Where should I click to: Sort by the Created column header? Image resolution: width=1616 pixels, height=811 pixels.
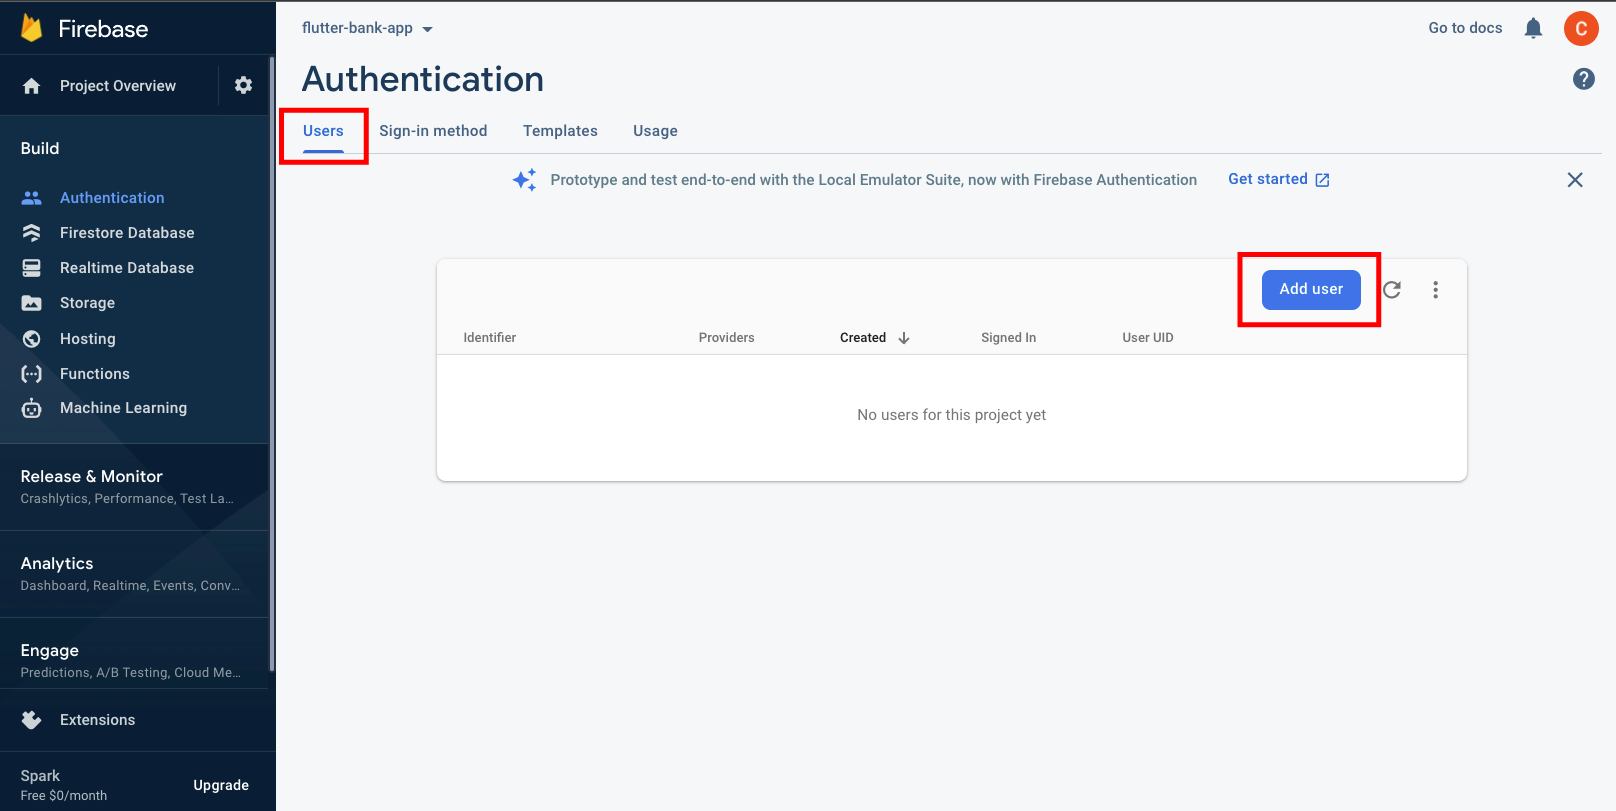863,338
